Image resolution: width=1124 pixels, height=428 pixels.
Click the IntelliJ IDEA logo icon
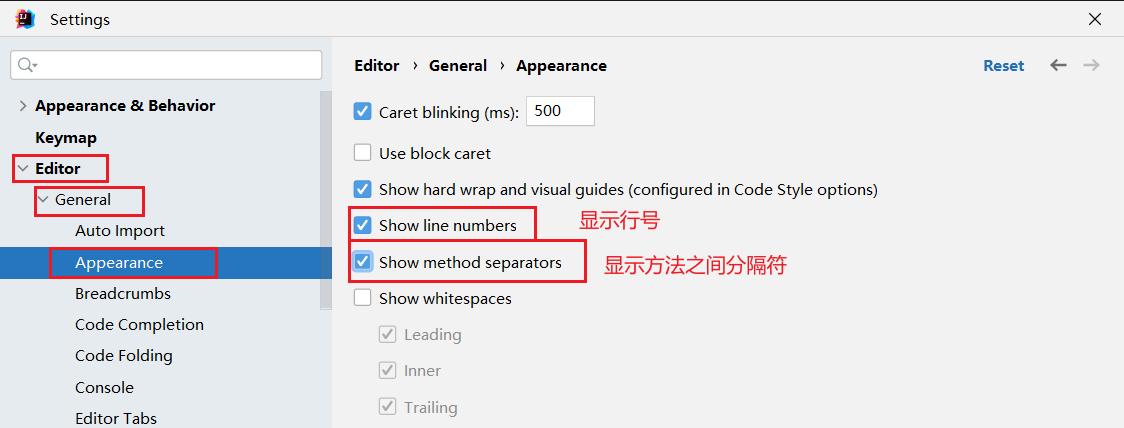25,19
